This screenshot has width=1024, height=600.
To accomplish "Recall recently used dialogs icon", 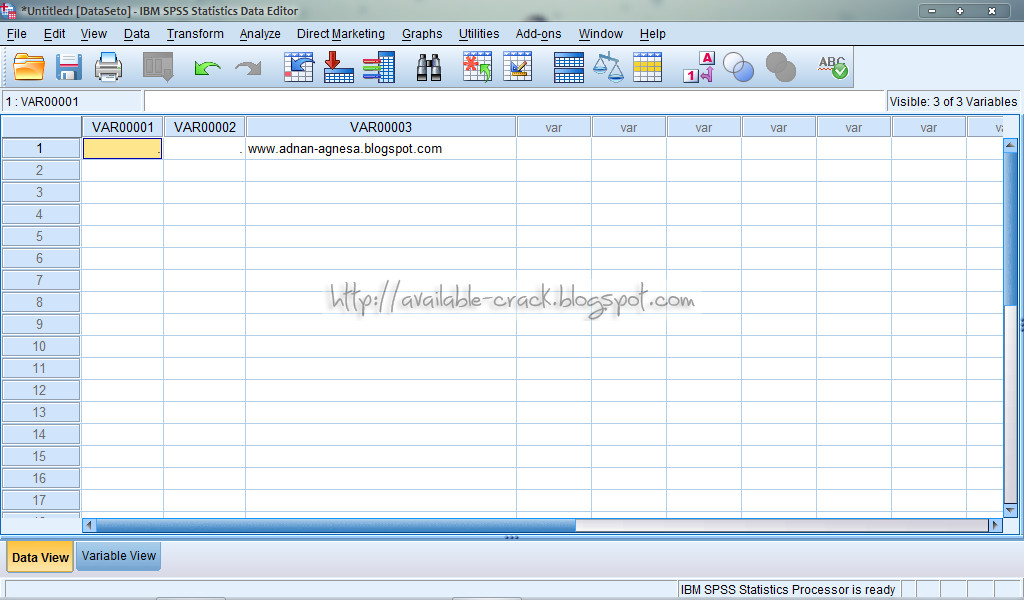I will [158, 67].
